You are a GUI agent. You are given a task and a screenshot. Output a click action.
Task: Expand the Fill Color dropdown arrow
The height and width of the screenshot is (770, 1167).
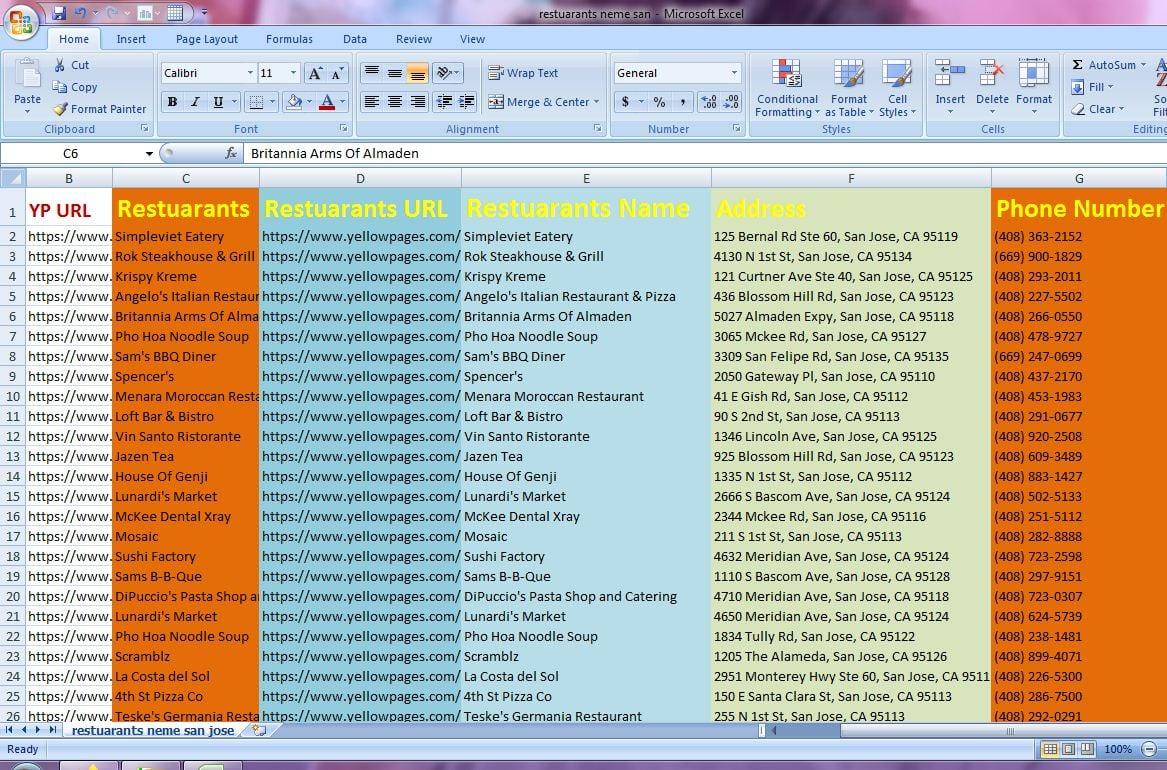click(307, 102)
